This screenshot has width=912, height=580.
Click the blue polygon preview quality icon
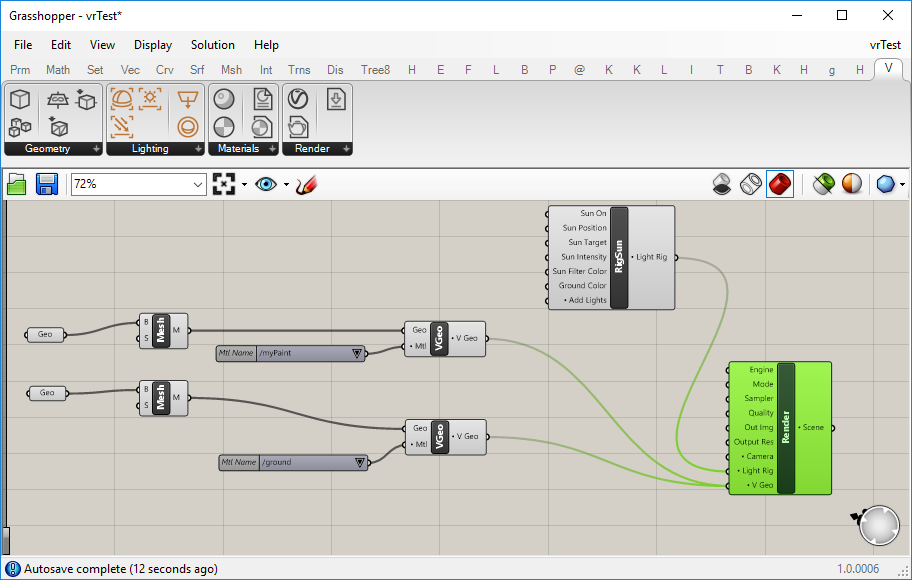[885, 184]
